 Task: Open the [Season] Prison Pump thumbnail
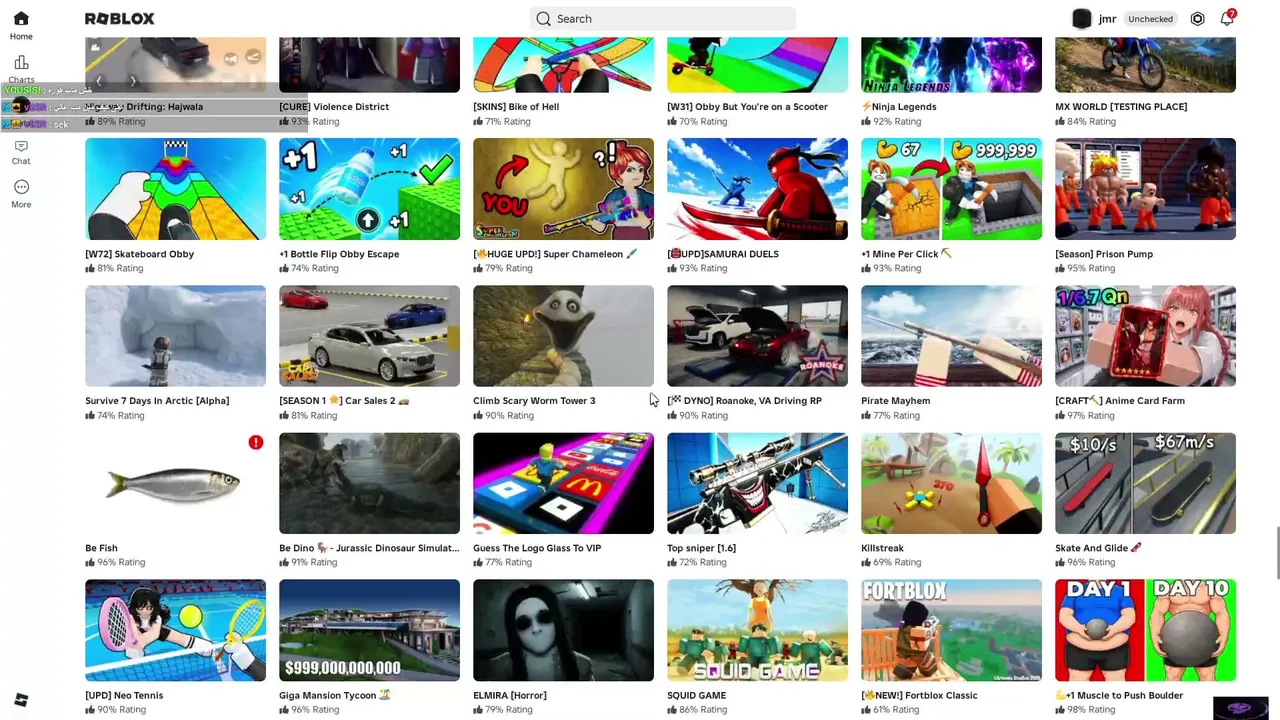click(1145, 189)
